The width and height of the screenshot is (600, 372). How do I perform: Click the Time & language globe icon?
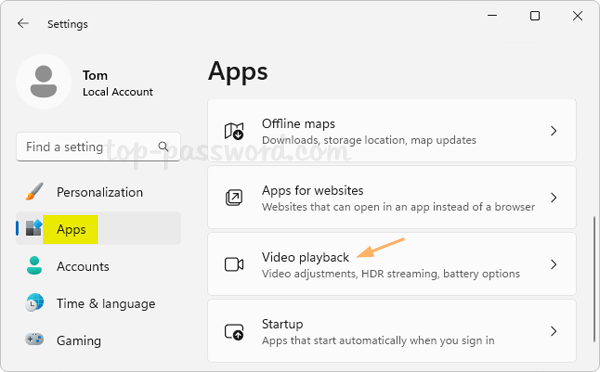point(34,302)
